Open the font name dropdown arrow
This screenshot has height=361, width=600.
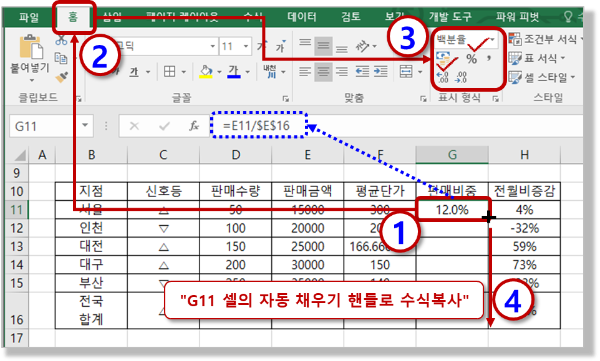[213, 46]
